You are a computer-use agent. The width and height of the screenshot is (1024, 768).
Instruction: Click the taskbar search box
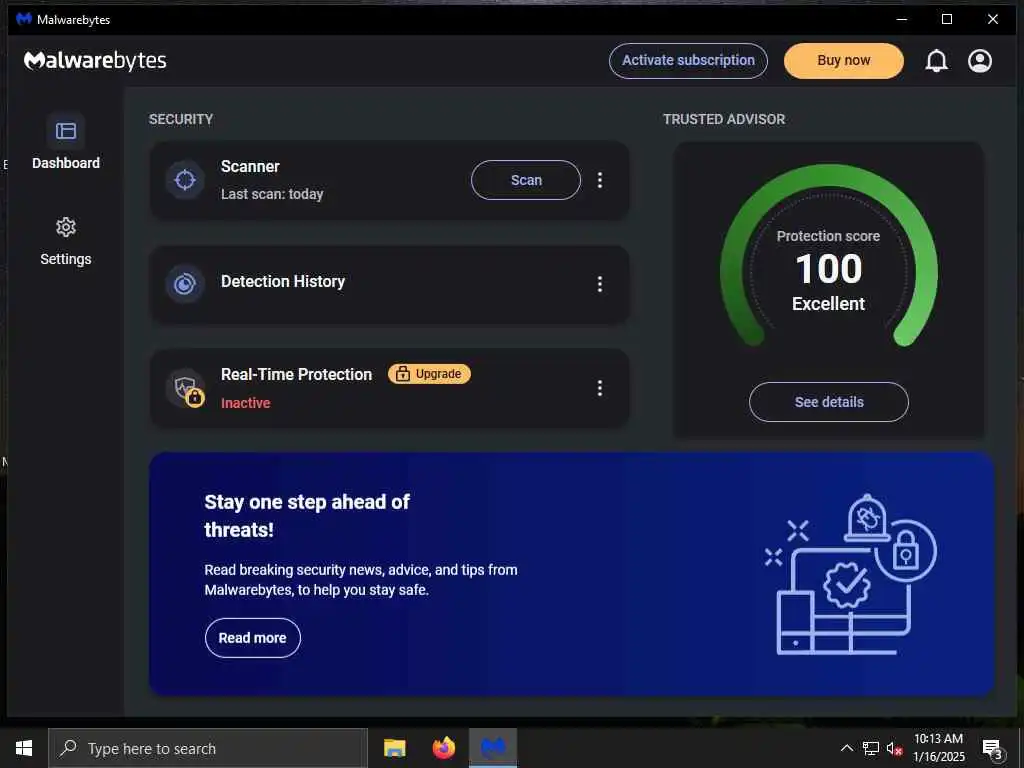click(208, 748)
